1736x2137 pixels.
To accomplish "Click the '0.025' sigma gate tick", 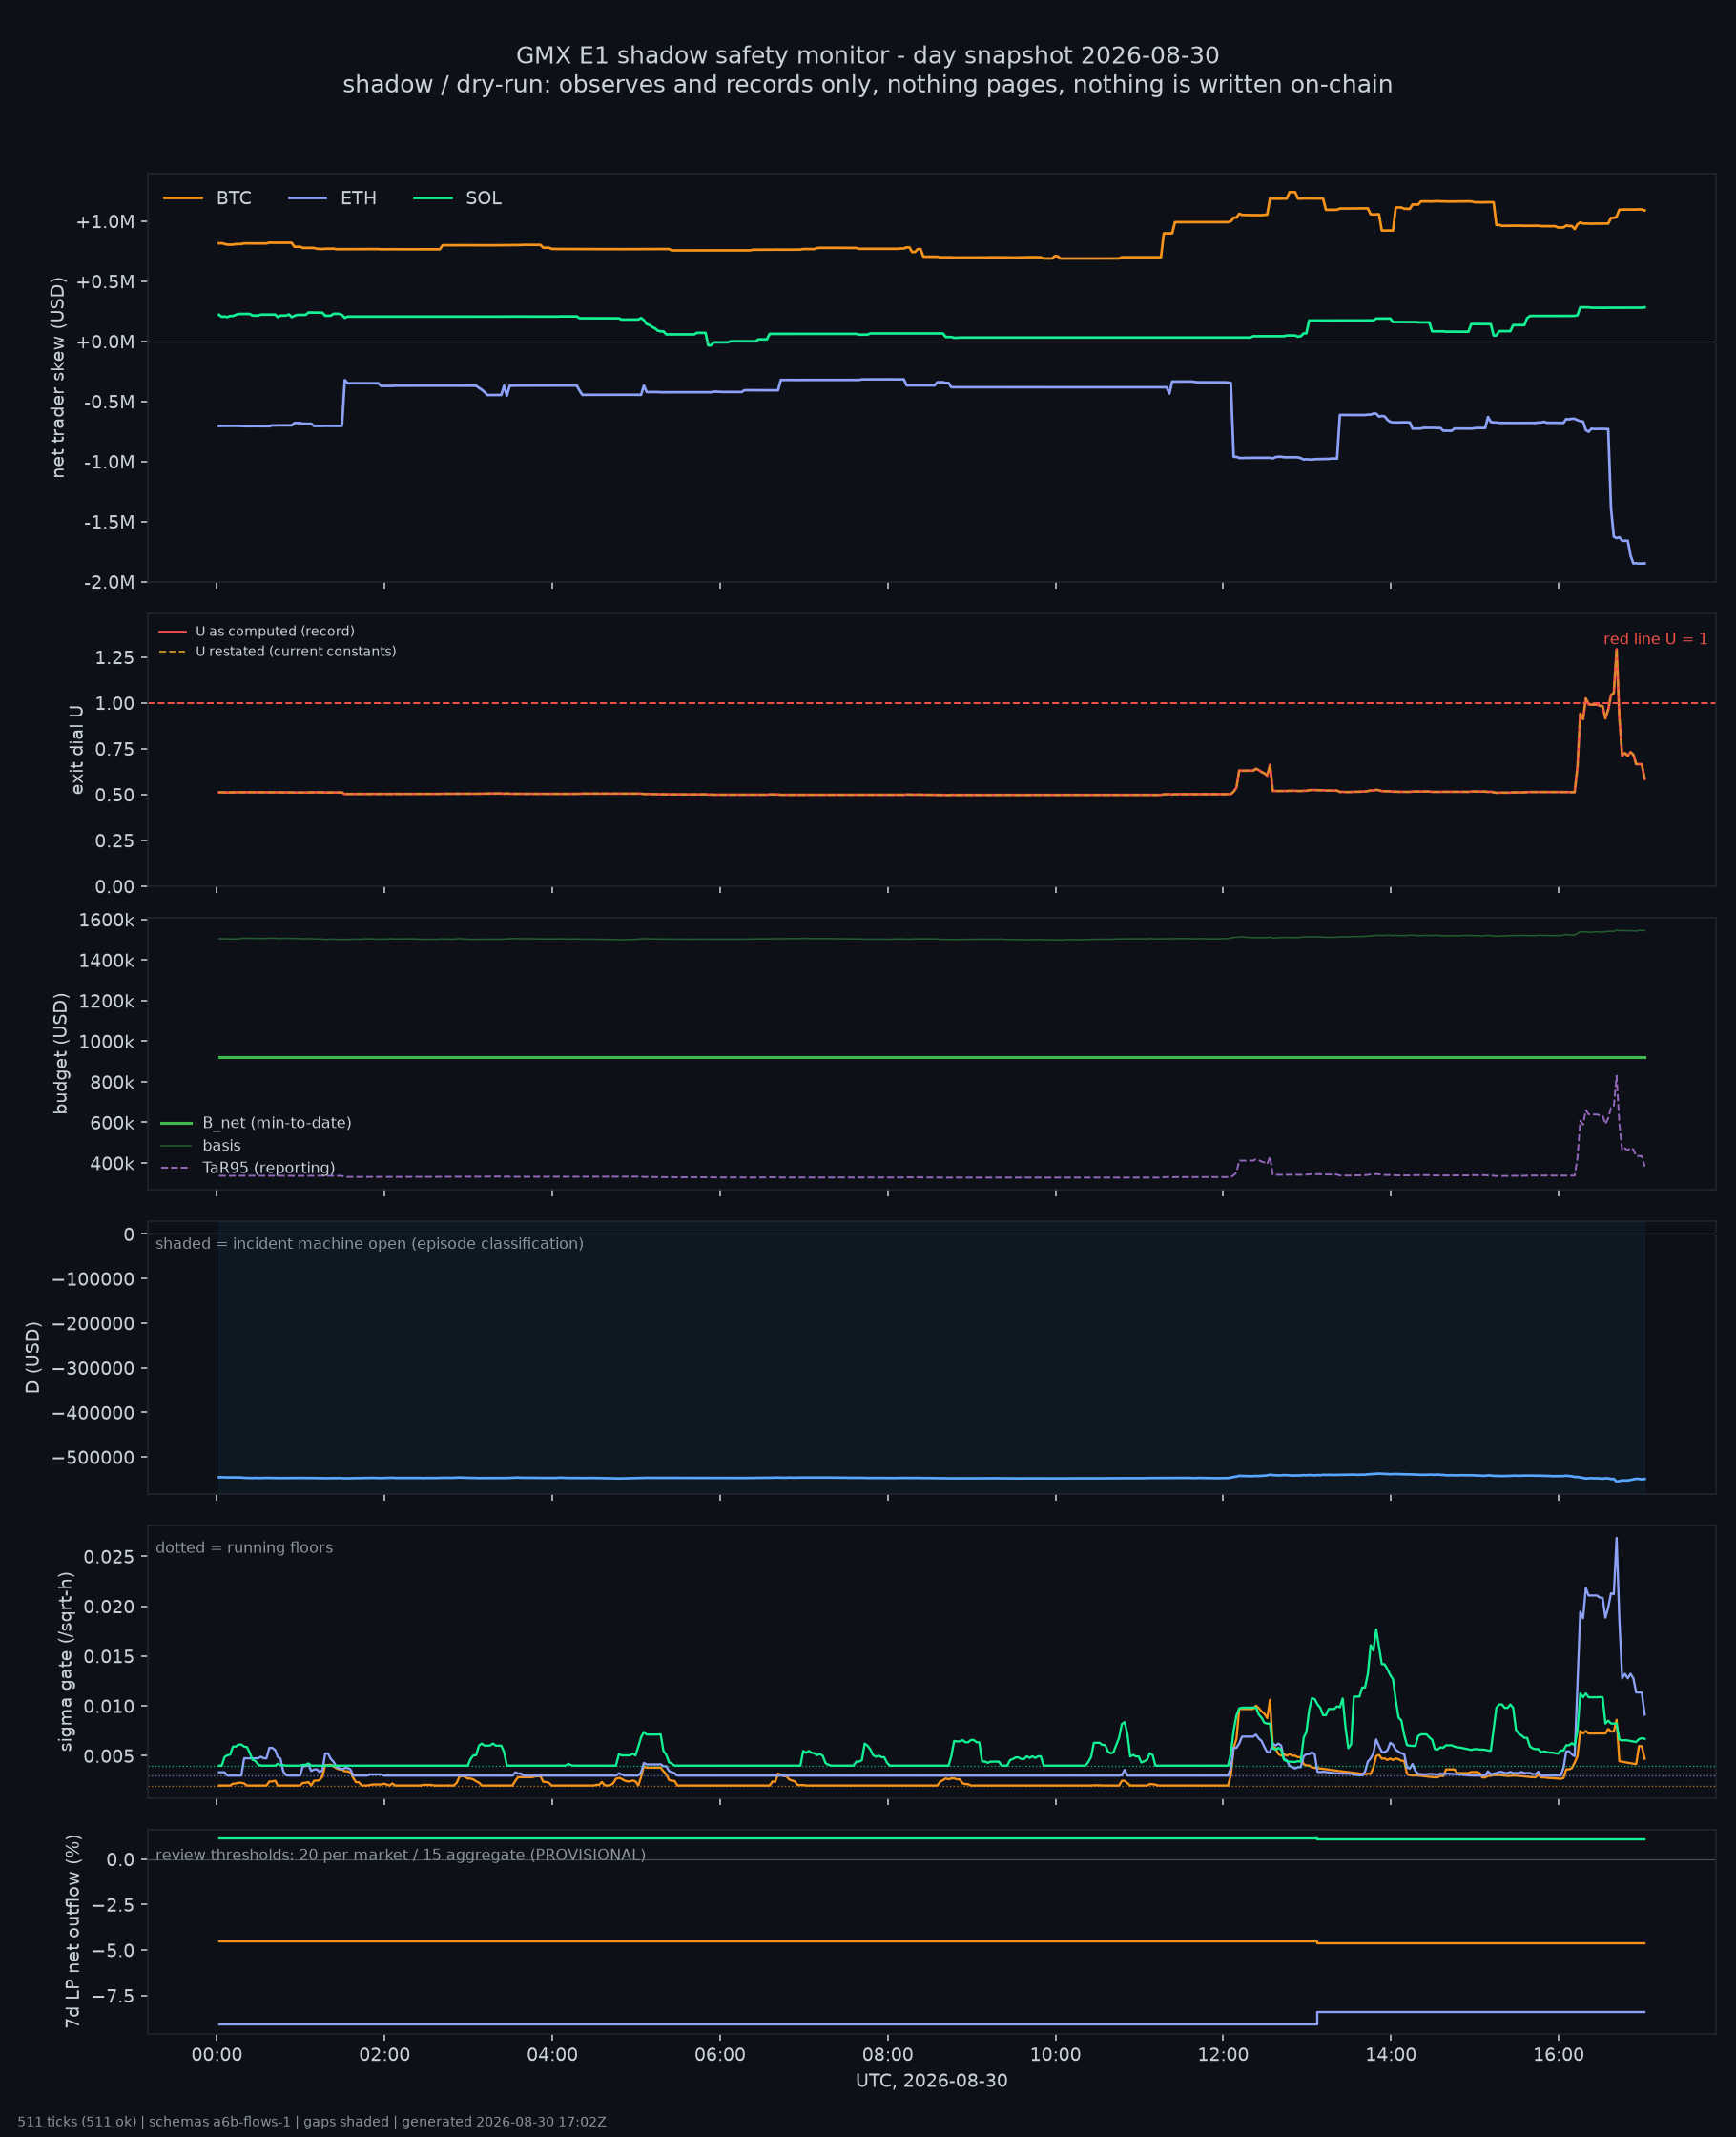I will point(109,1557).
